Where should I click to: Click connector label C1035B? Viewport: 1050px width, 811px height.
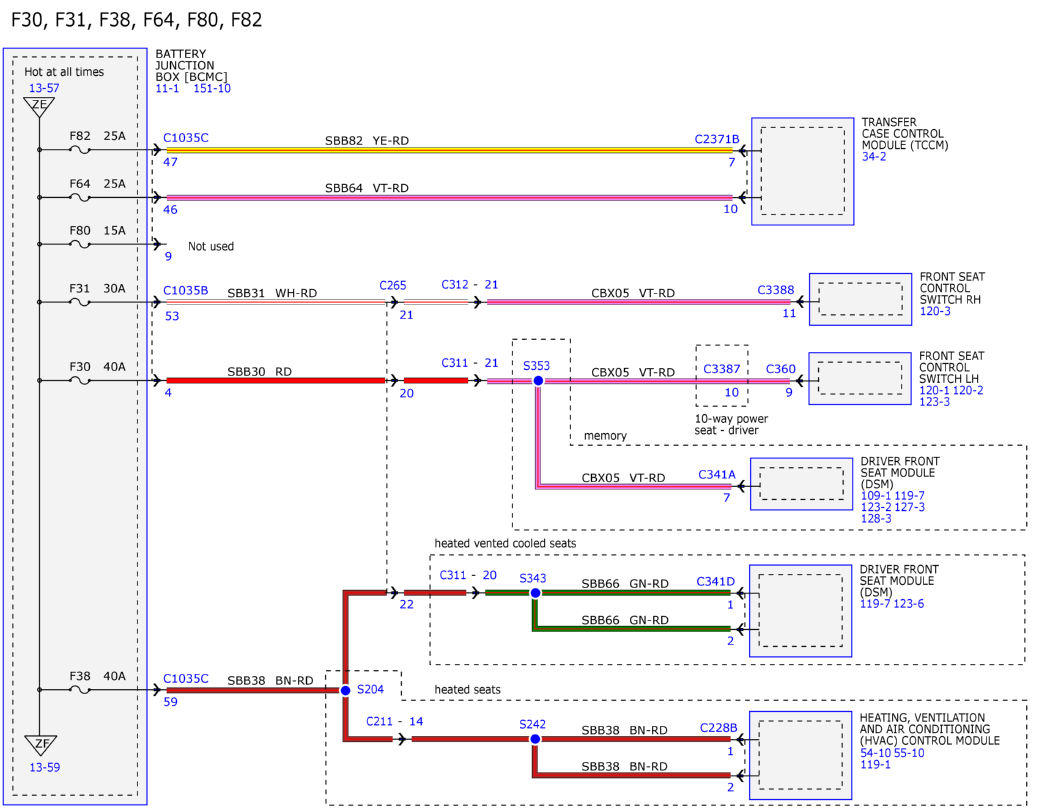[185, 291]
